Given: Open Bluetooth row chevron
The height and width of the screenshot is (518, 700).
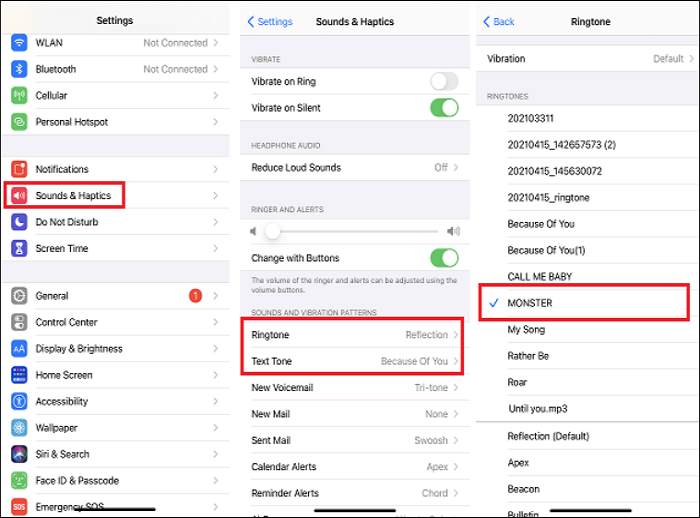Looking at the screenshot, I should 216,69.
